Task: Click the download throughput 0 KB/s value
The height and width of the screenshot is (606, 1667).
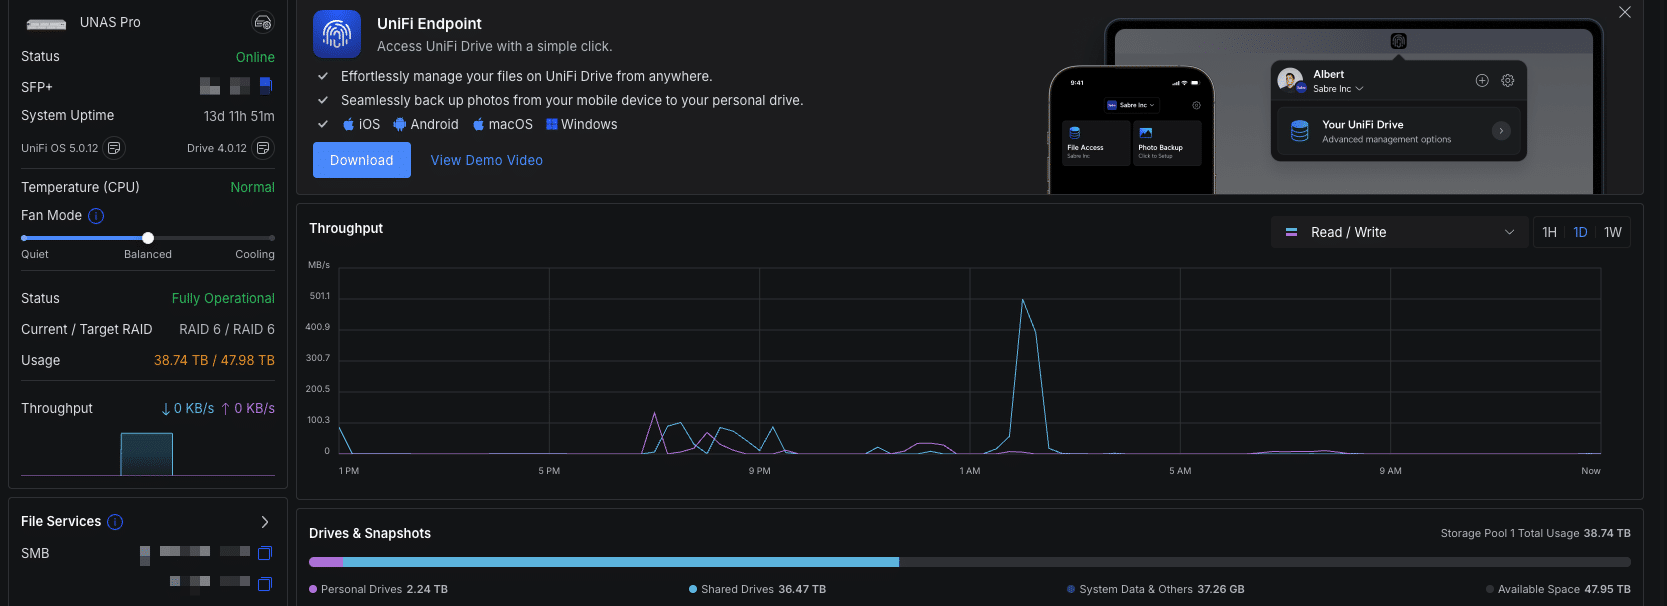Action: (x=188, y=408)
